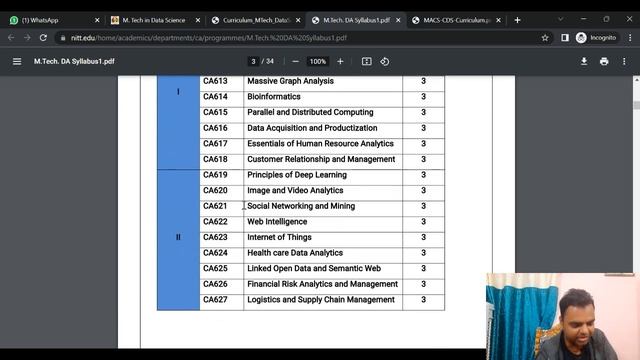Click 'Principles of Deep Learning' course

(297, 175)
